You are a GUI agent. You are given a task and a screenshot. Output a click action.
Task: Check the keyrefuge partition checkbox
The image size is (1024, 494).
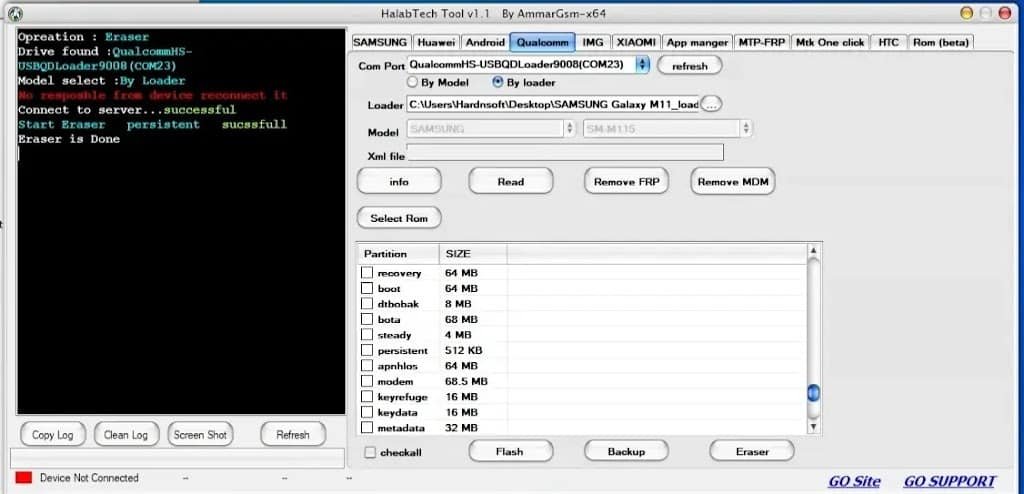pyautogui.click(x=367, y=397)
